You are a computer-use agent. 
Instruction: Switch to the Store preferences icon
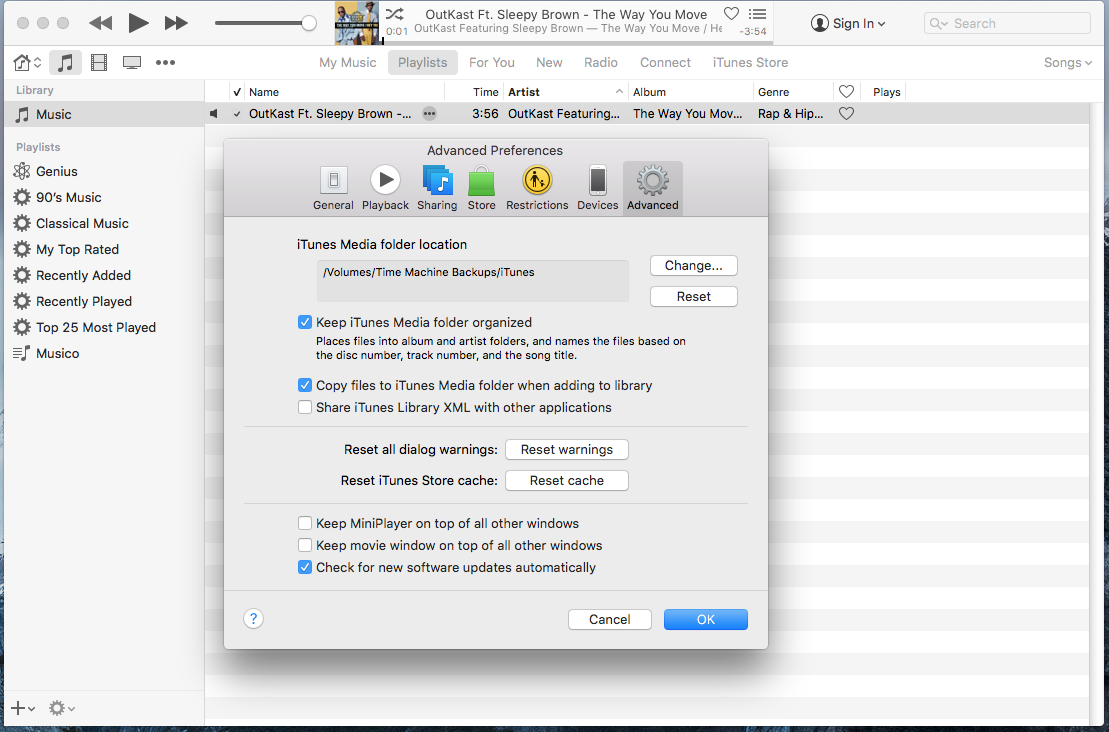[481, 188]
